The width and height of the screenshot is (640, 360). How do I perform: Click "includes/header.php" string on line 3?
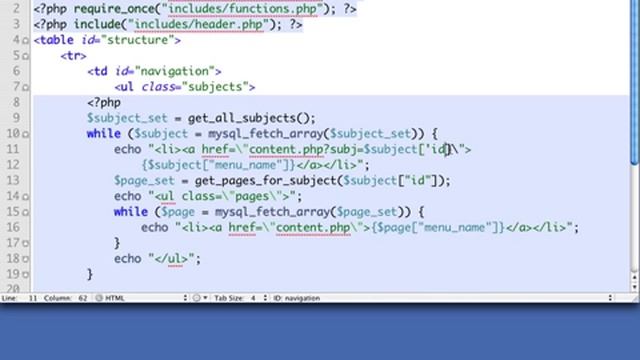pyautogui.click(x=199, y=24)
